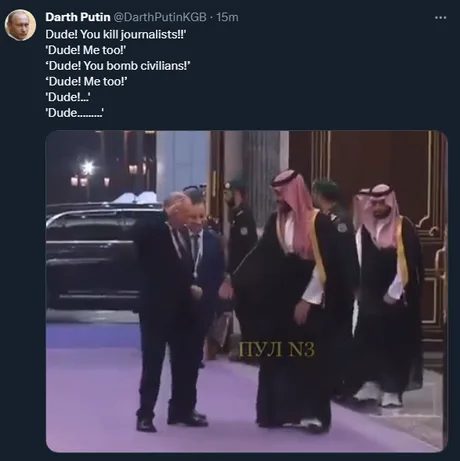Open the three-dot more options menu

[441, 18]
